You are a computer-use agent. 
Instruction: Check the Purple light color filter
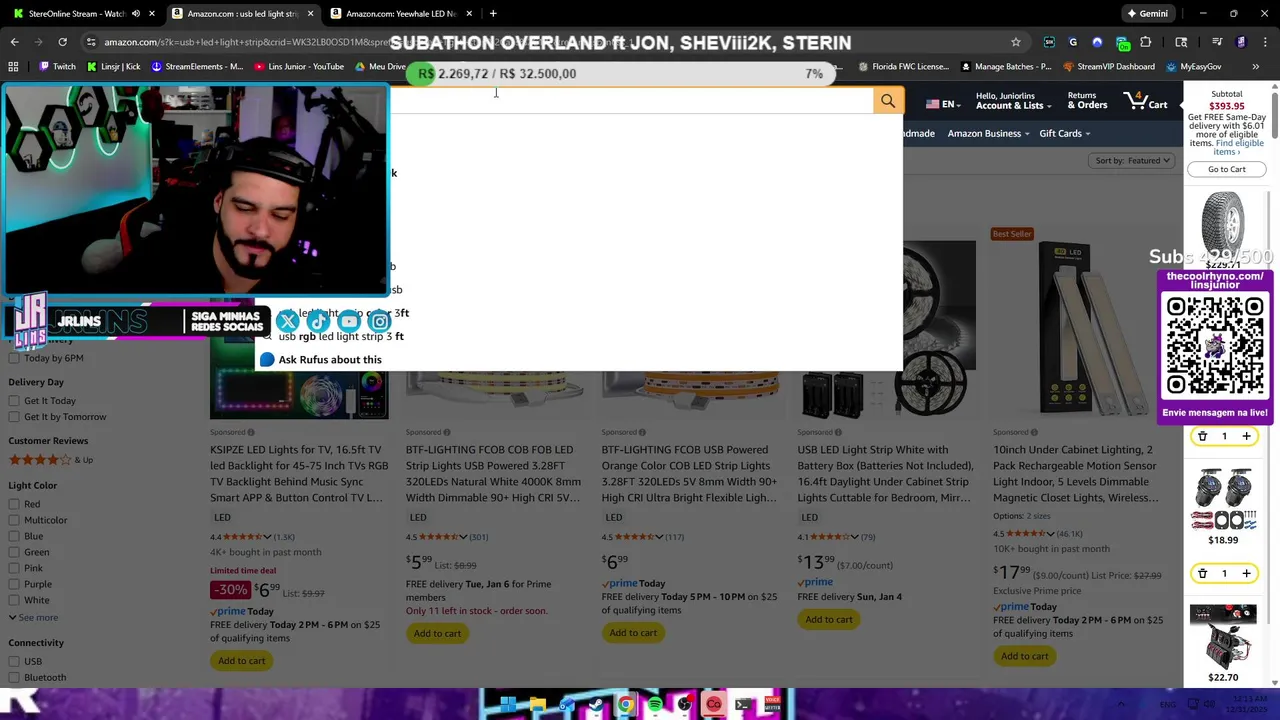pyautogui.click(x=14, y=584)
